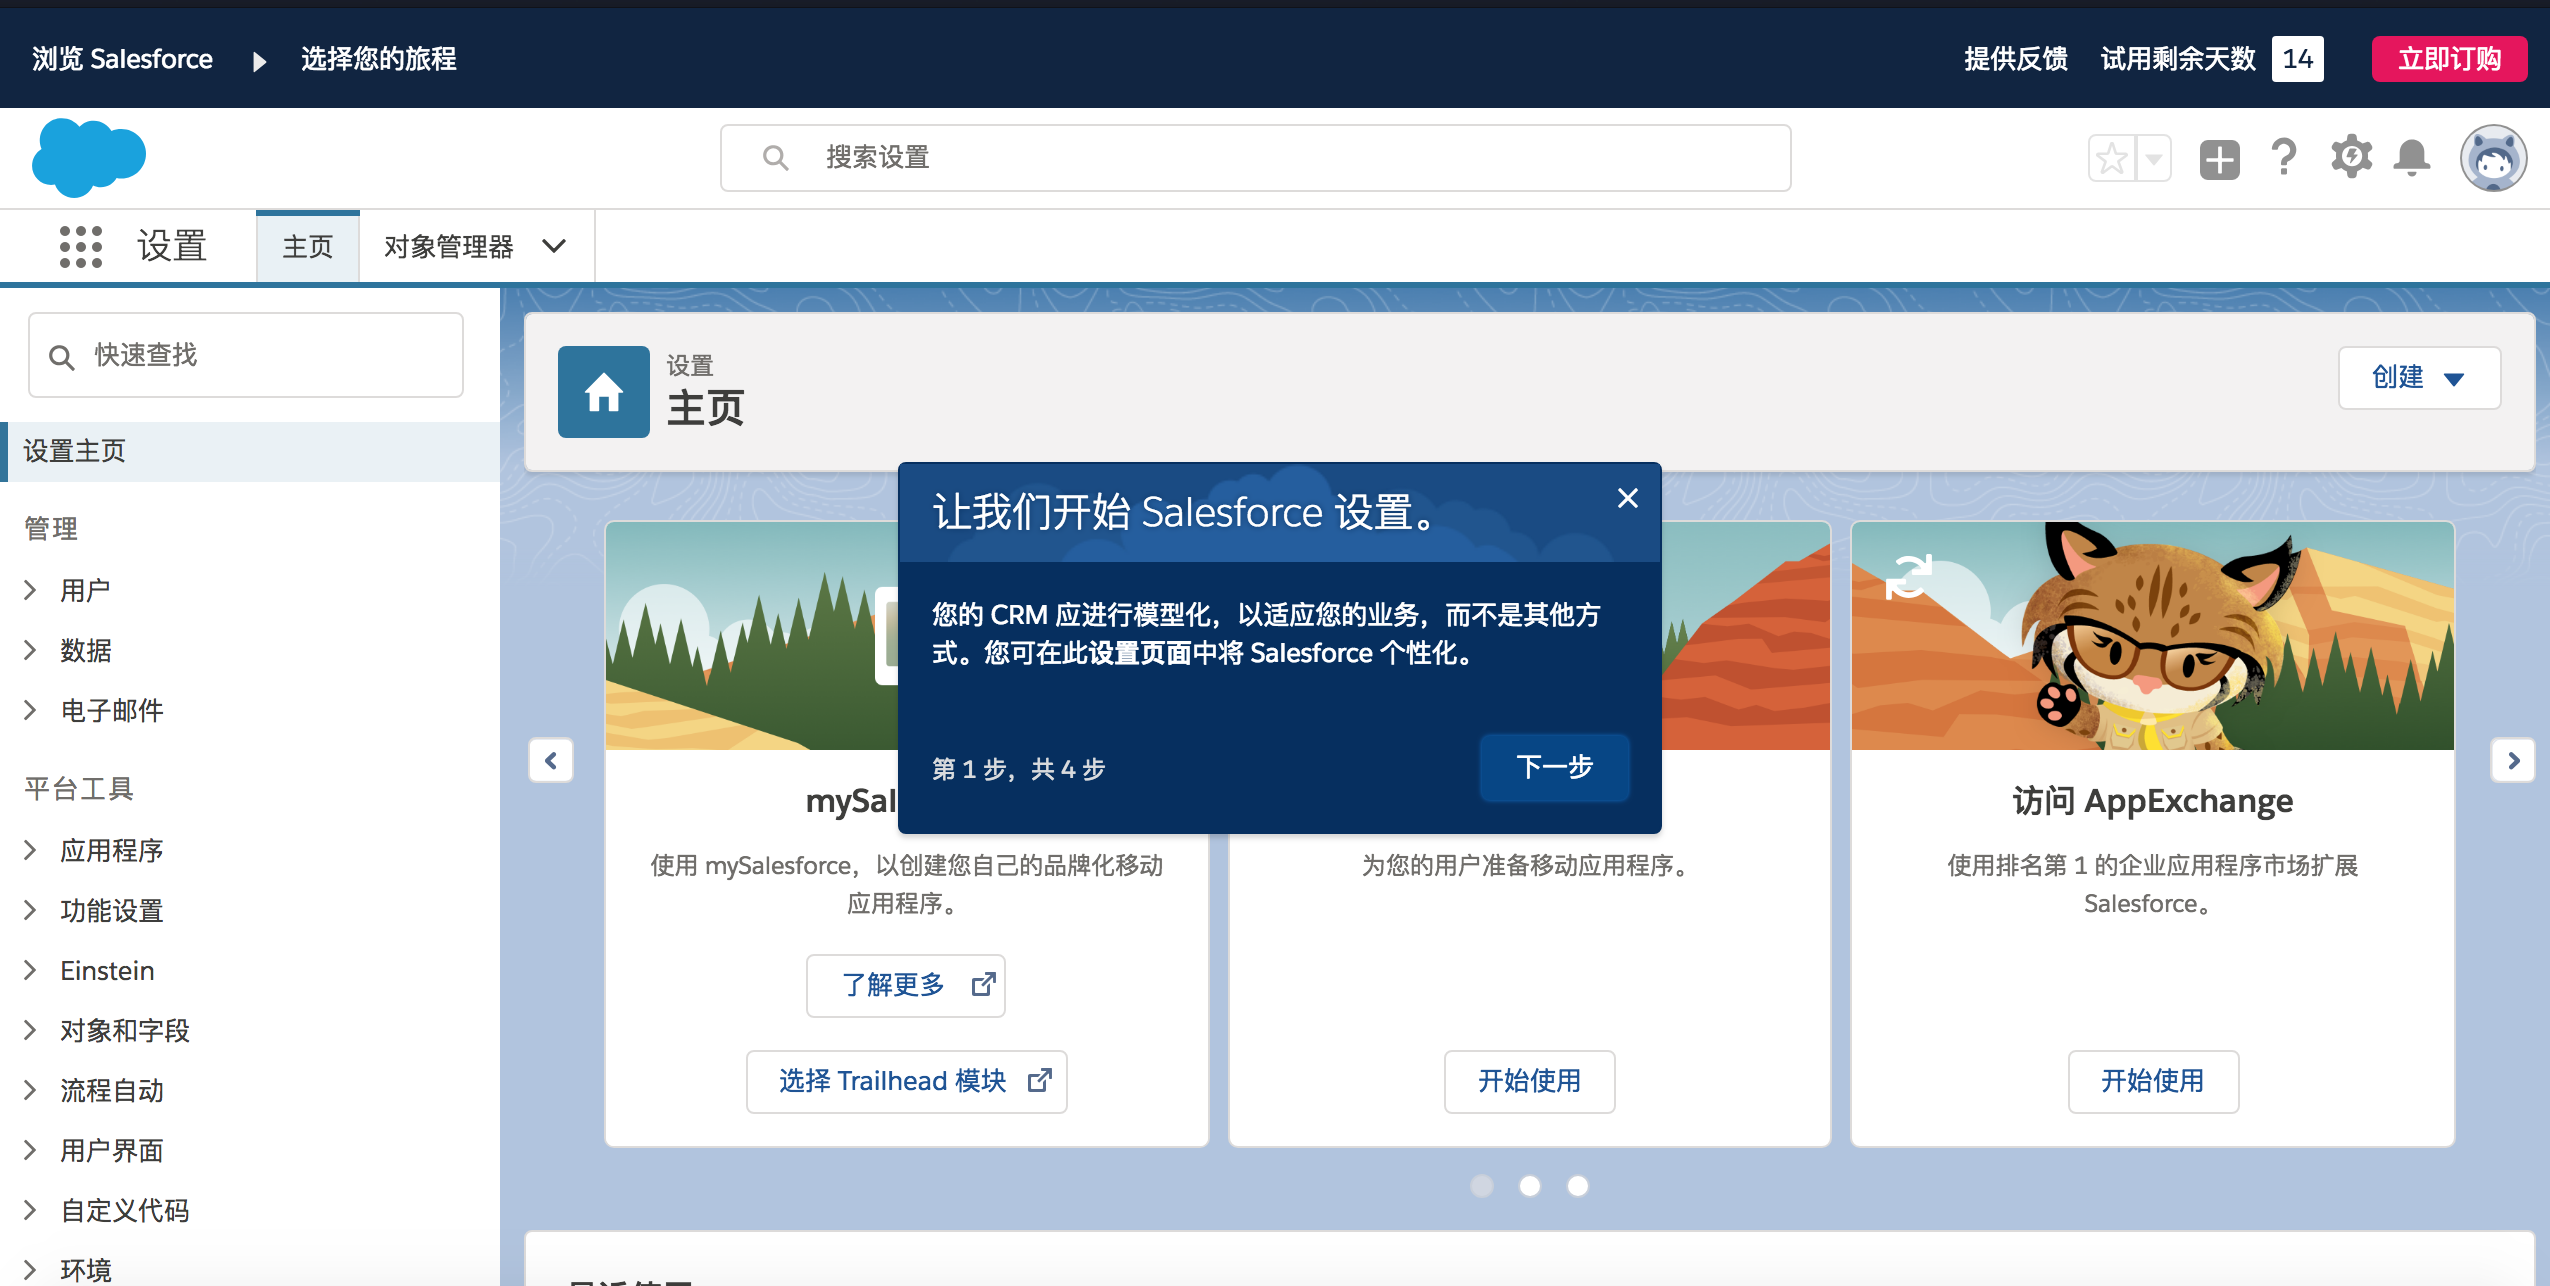Click 开始使用 under AppExchange card
The width and height of the screenshot is (2550, 1286).
[2153, 1081]
